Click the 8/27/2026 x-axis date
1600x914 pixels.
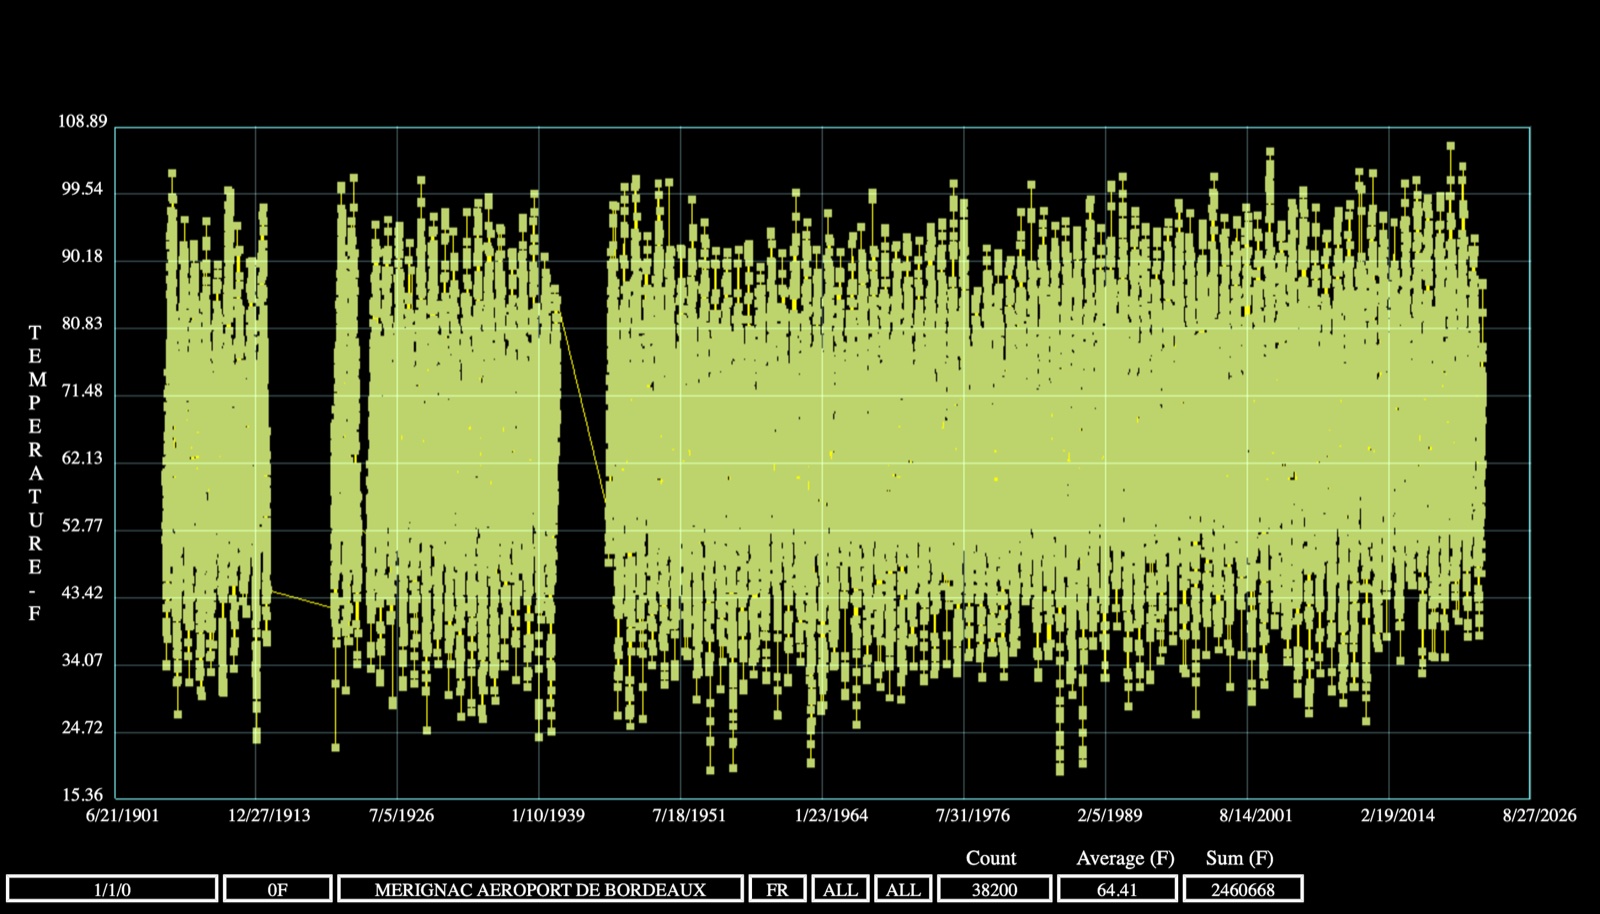1540,815
